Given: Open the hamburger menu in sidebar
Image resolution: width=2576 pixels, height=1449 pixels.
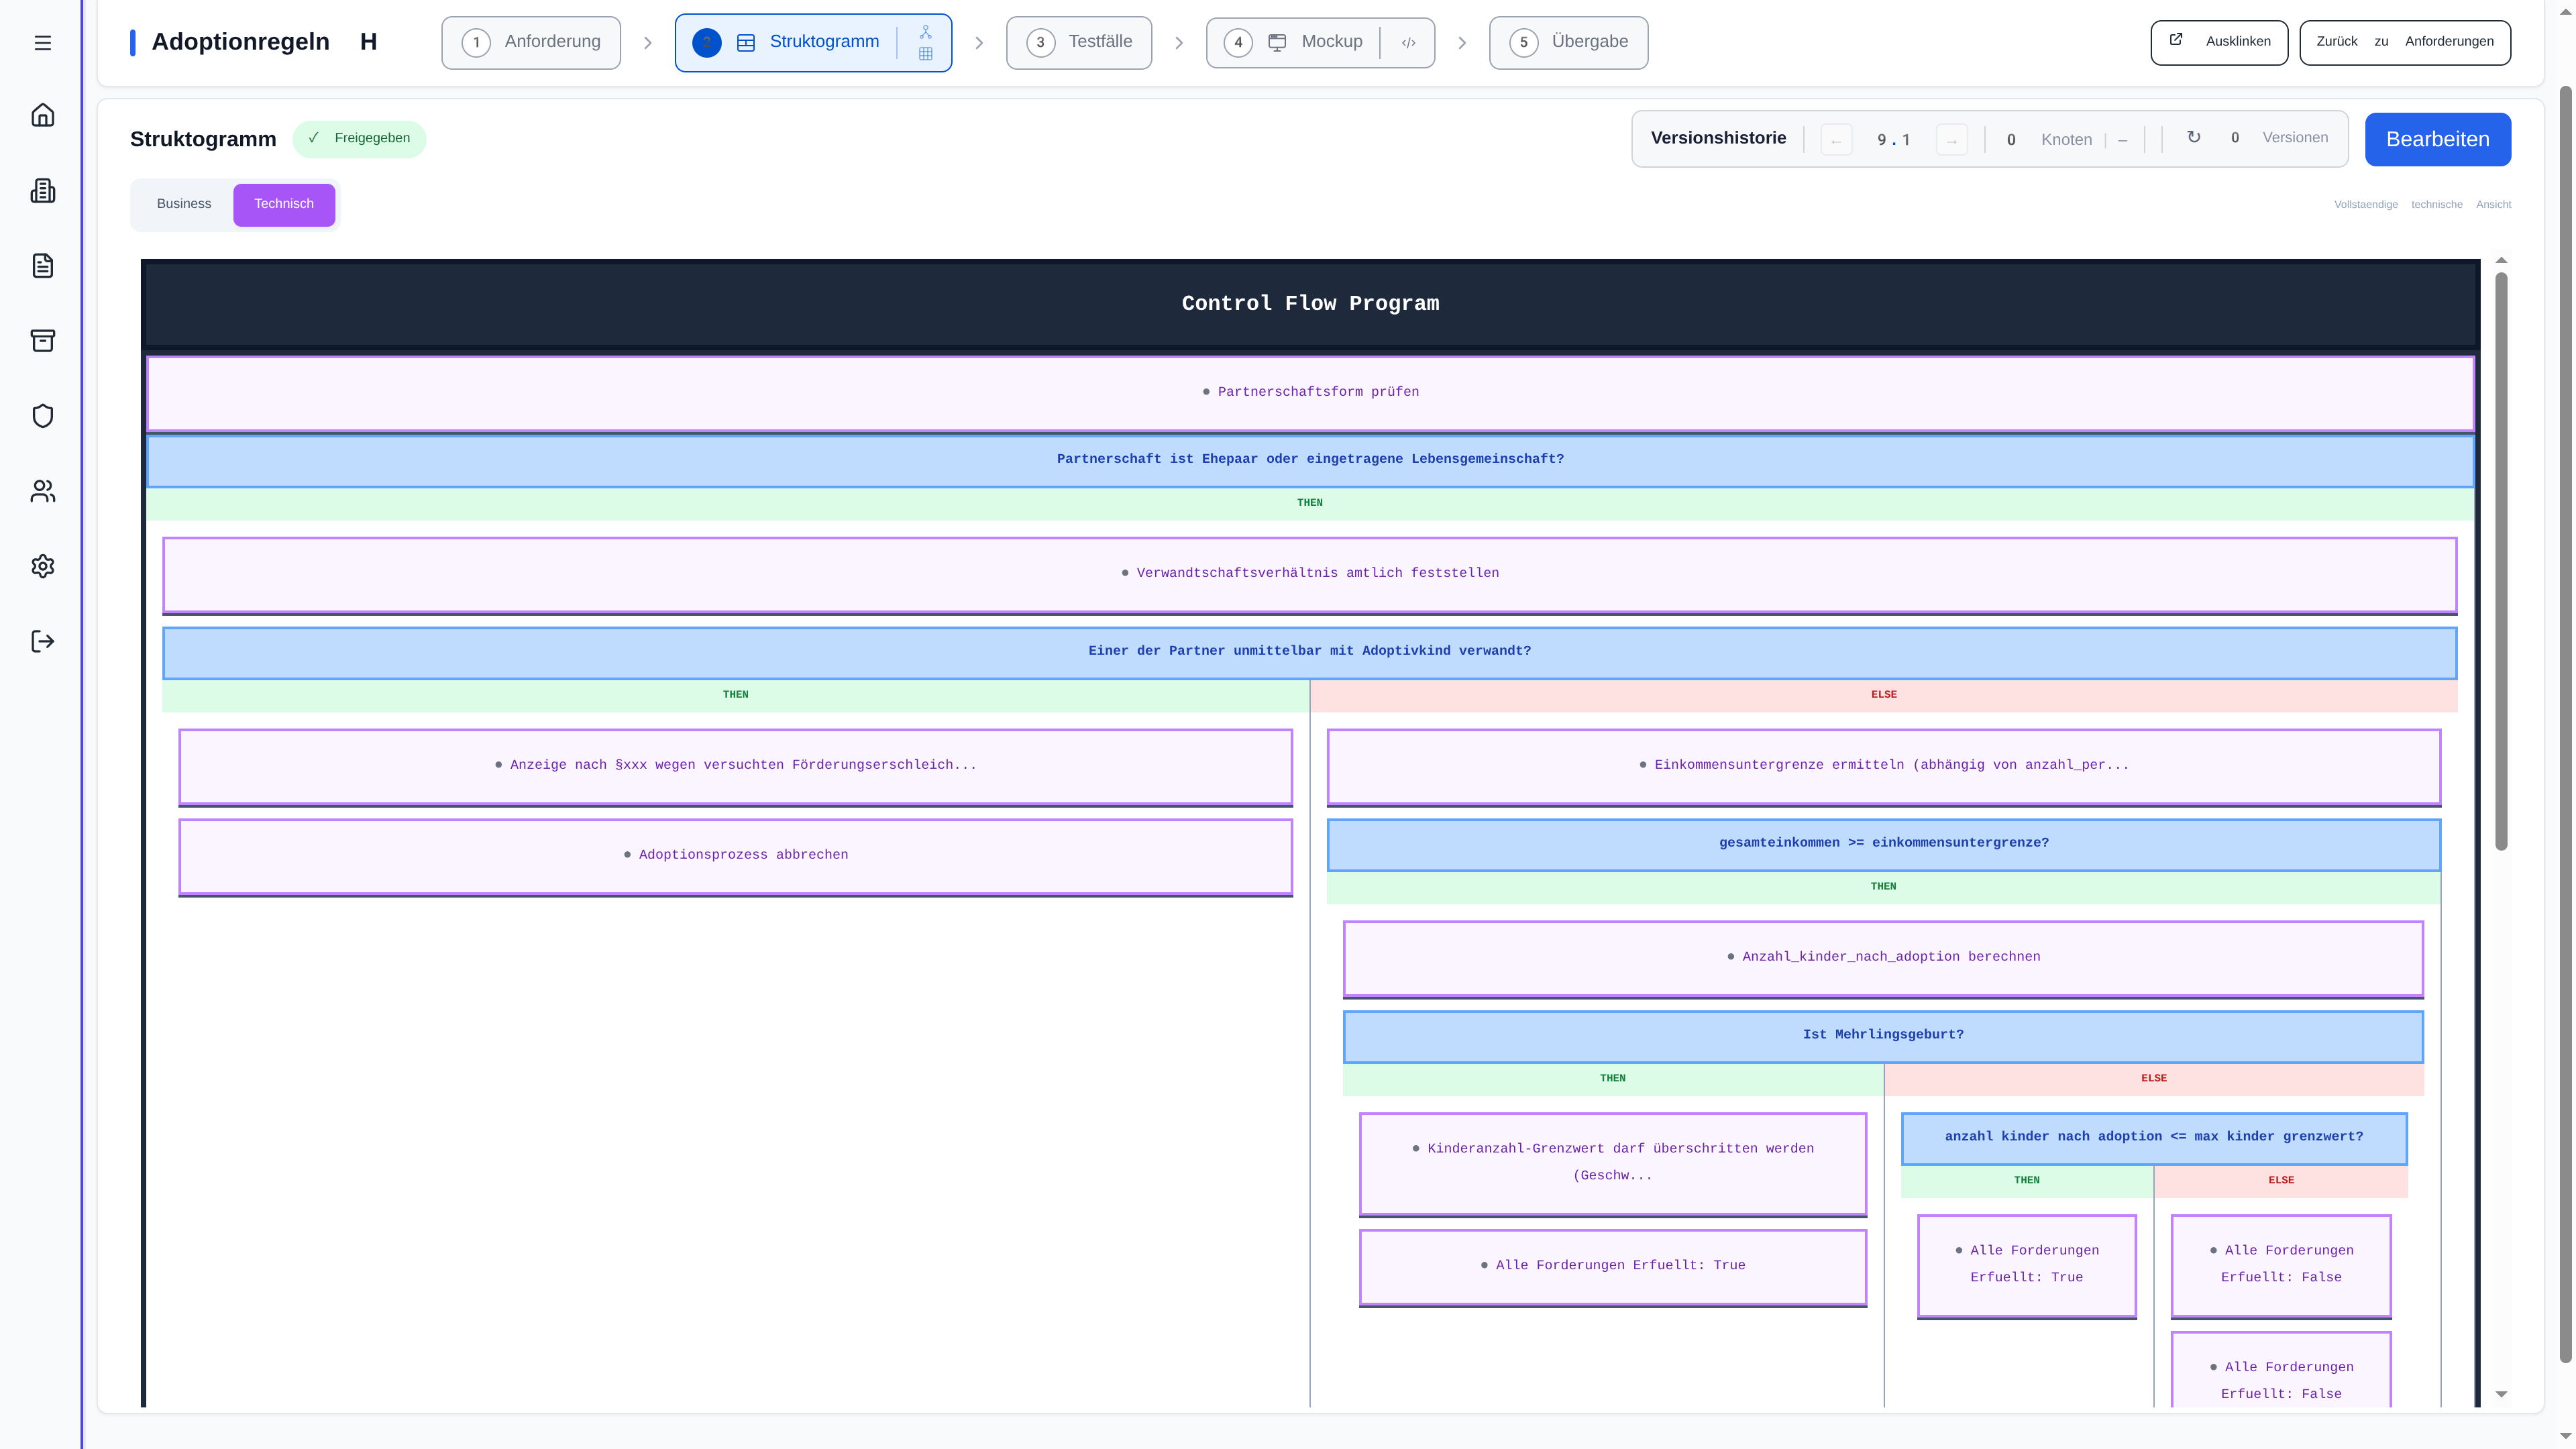Looking at the screenshot, I should click(42, 43).
